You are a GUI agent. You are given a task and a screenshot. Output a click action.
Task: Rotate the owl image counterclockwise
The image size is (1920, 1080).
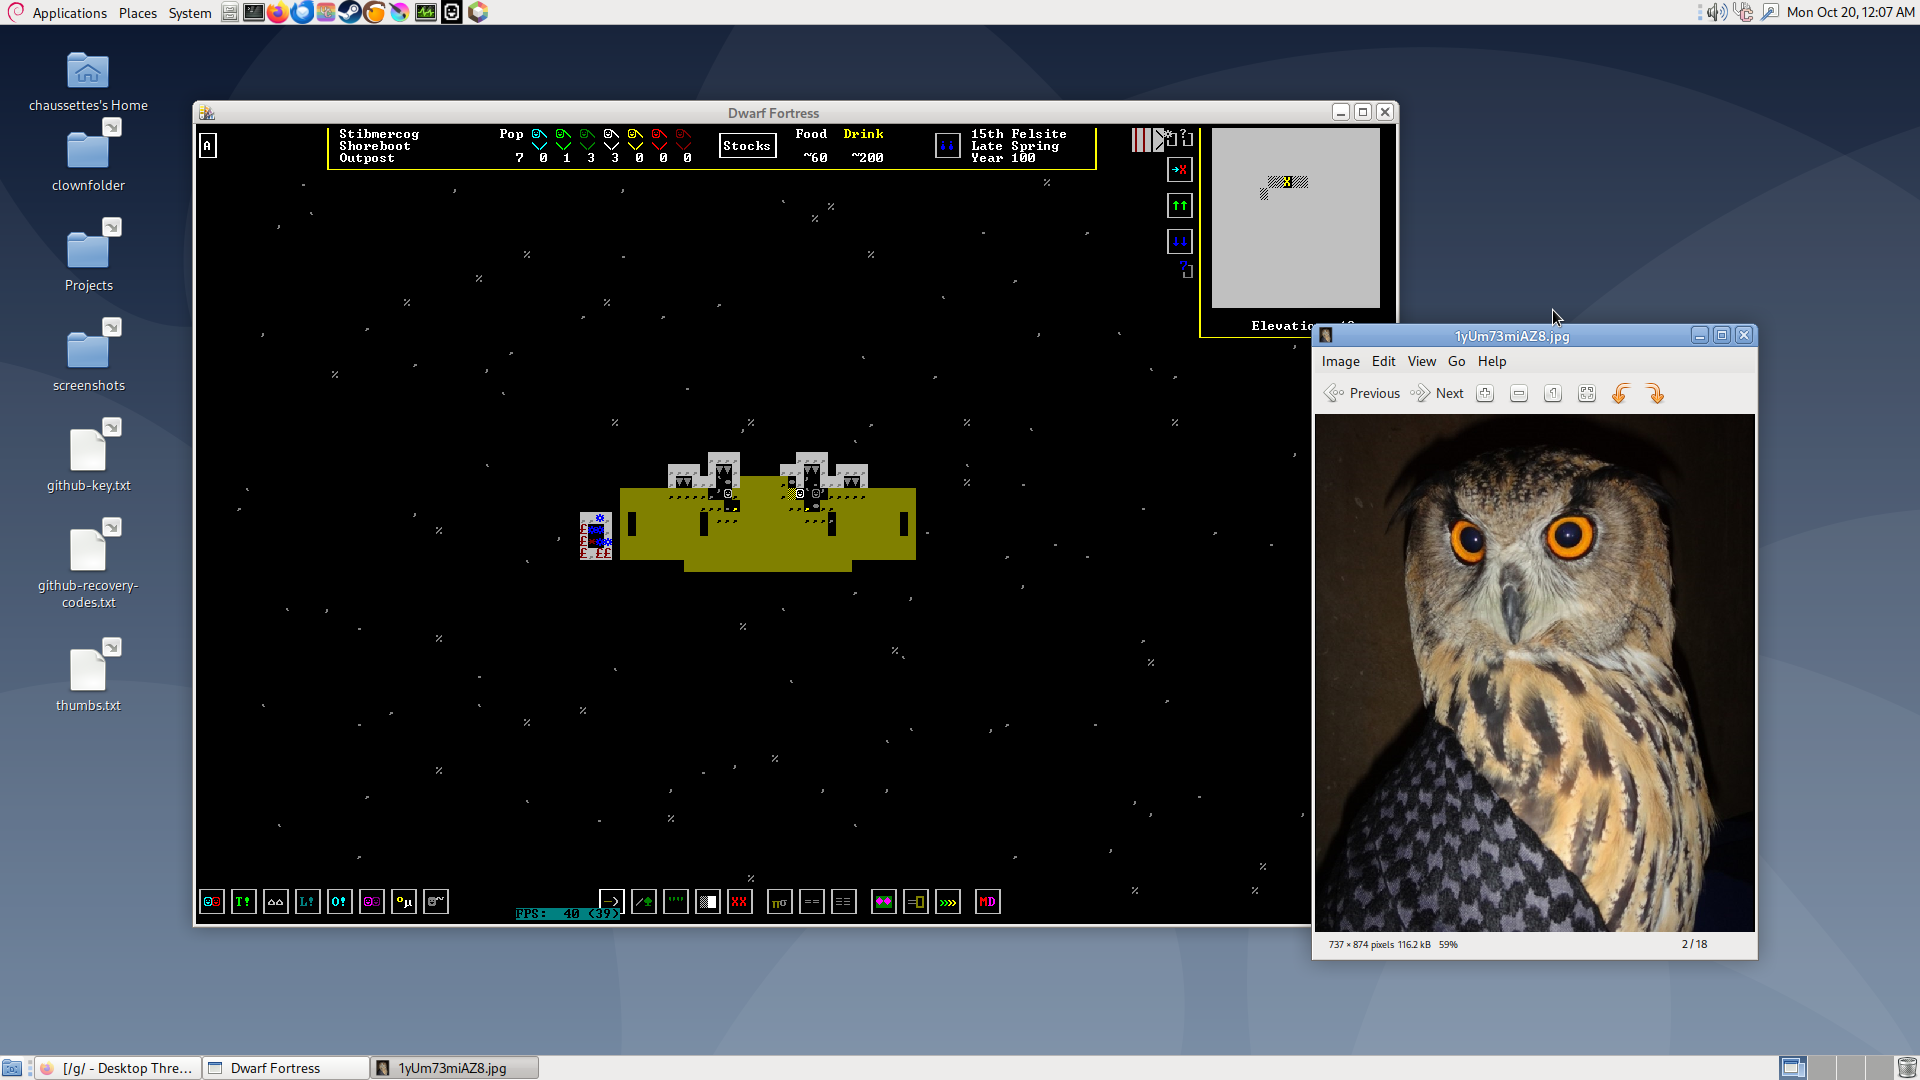1621,394
